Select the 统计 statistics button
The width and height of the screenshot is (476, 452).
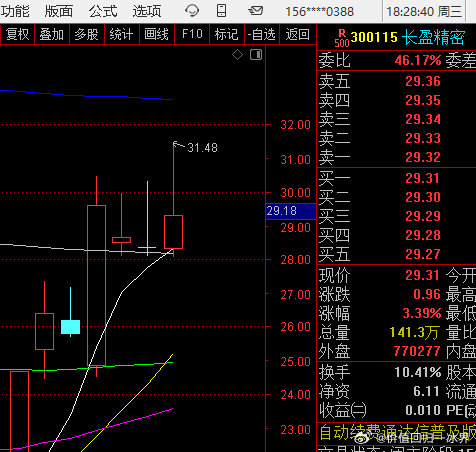click(x=121, y=34)
